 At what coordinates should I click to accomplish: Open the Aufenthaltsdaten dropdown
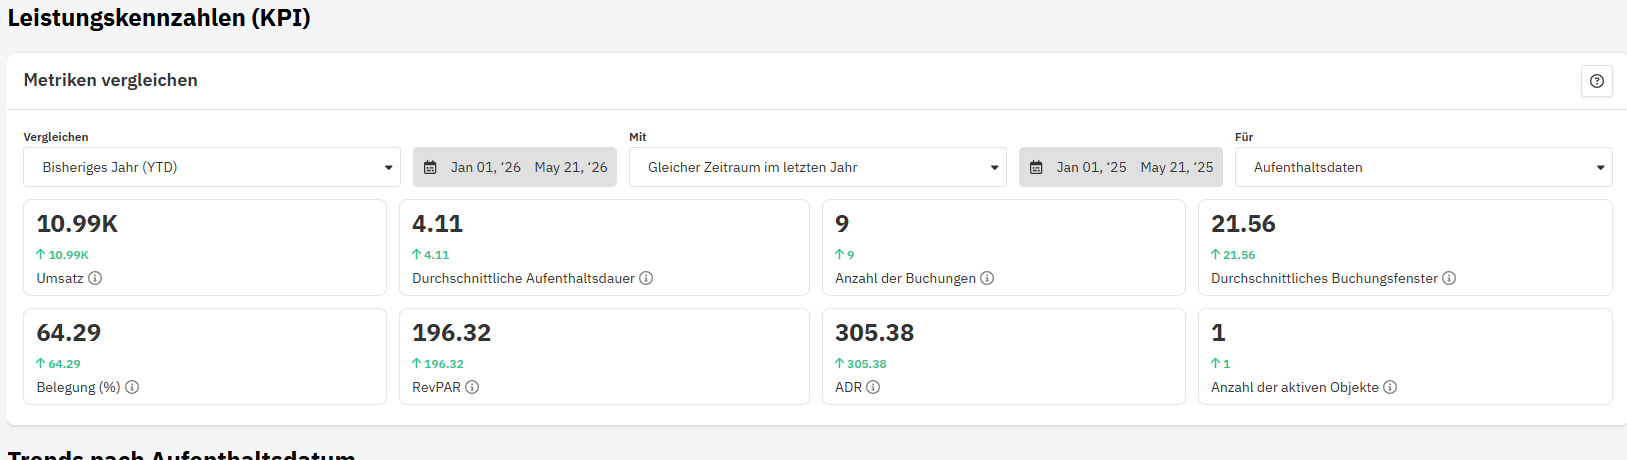click(1424, 167)
